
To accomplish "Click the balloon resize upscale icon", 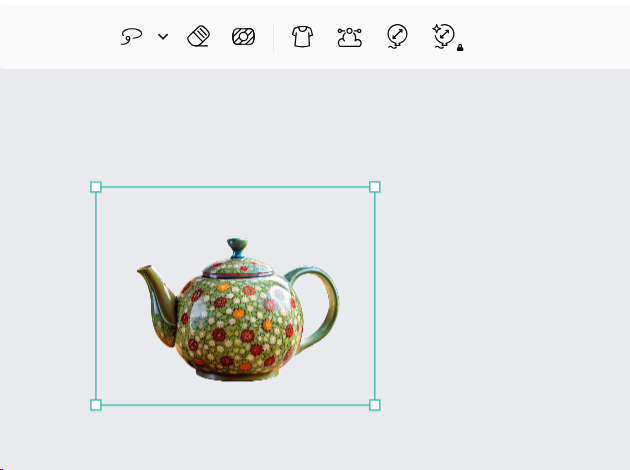I will click(397, 37).
